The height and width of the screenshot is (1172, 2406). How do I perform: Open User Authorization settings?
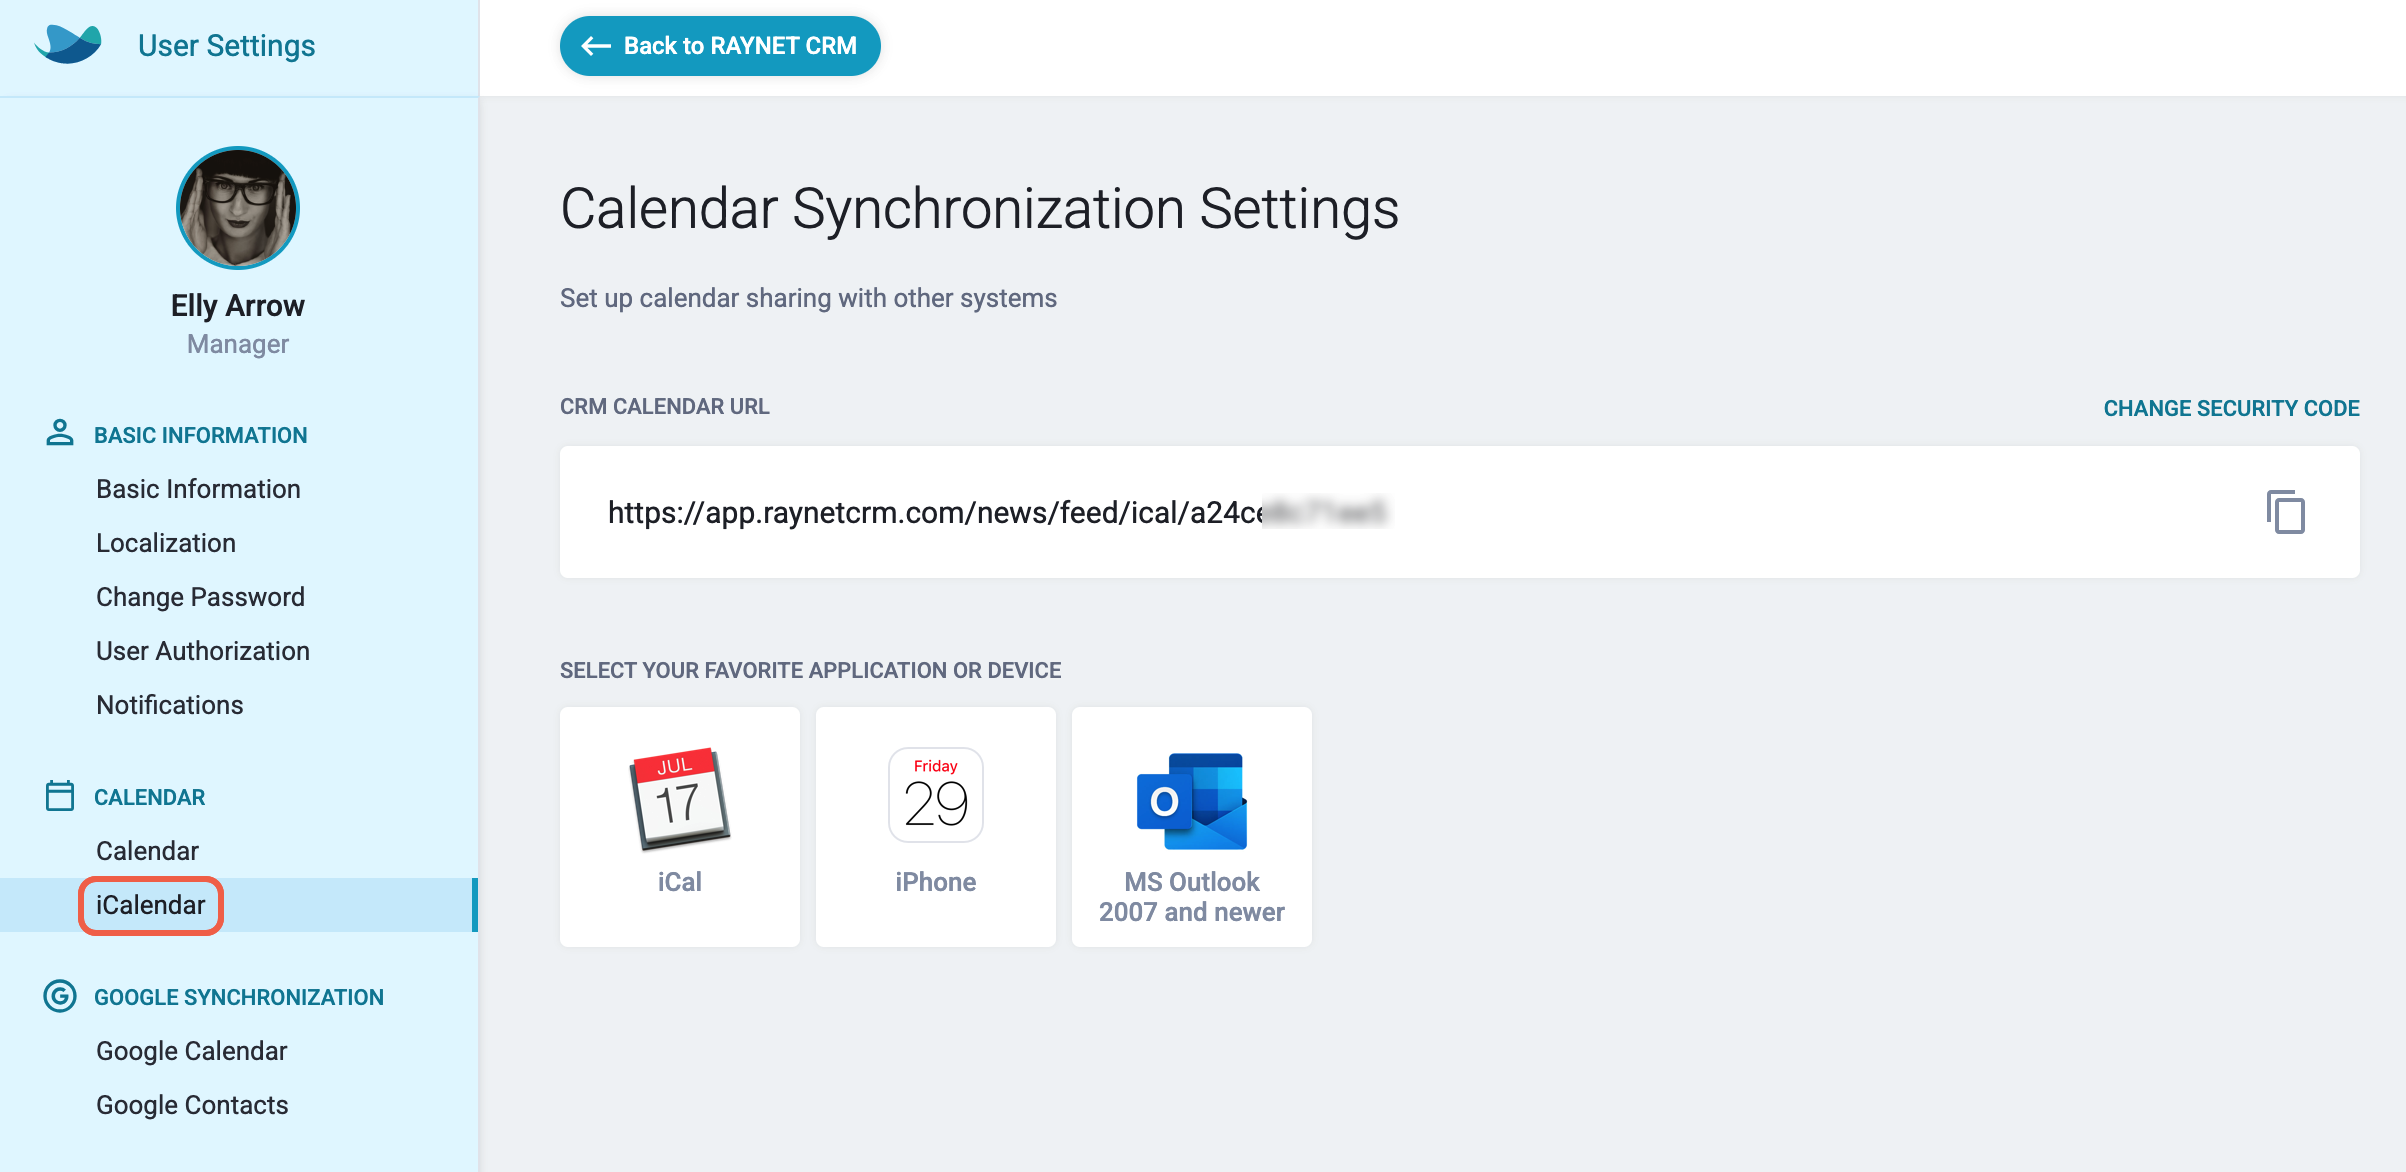point(203,651)
